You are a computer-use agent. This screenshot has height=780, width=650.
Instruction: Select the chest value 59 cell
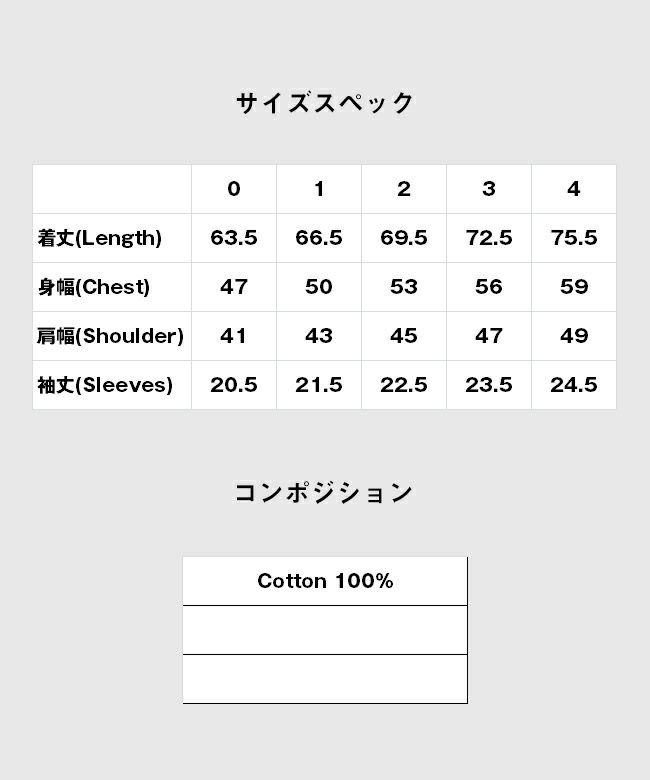coord(574,287)
